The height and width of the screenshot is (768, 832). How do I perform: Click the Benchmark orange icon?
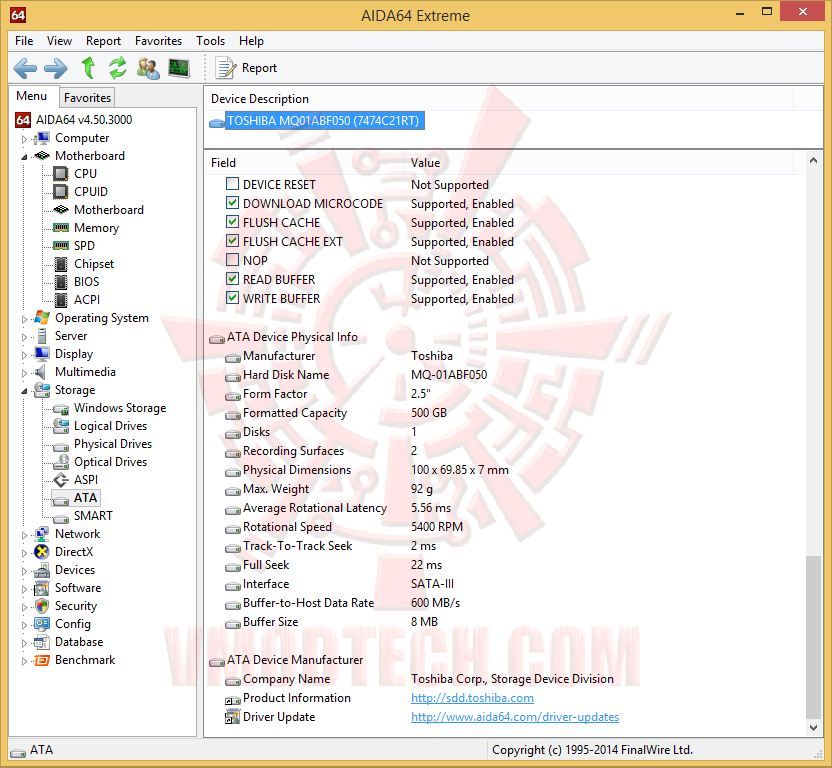41,660
